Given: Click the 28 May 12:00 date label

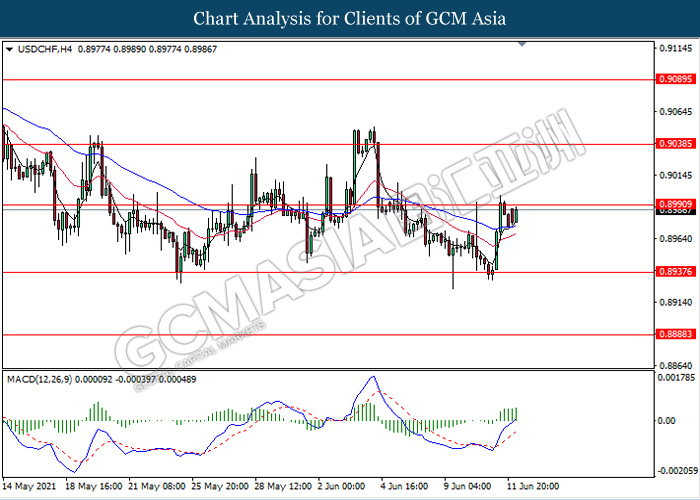Looking at the screenshot, I should pos(283,487).
